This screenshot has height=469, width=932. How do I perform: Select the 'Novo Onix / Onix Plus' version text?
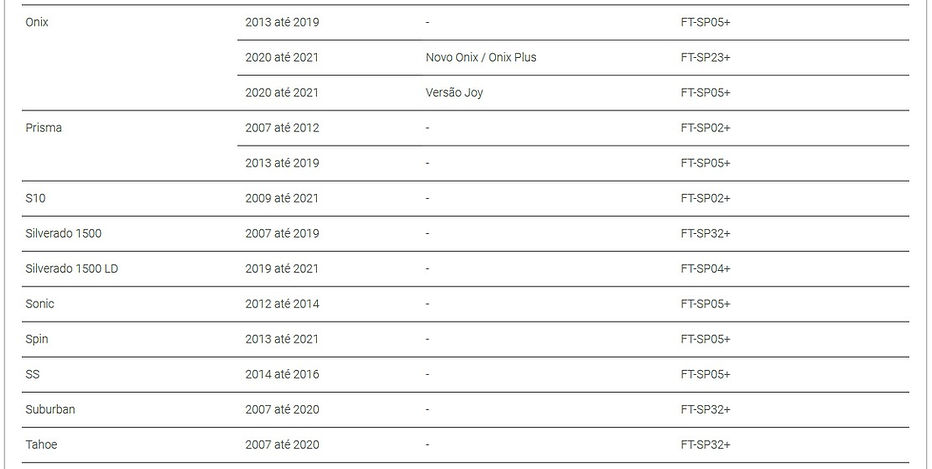click(x=480, y=57)
